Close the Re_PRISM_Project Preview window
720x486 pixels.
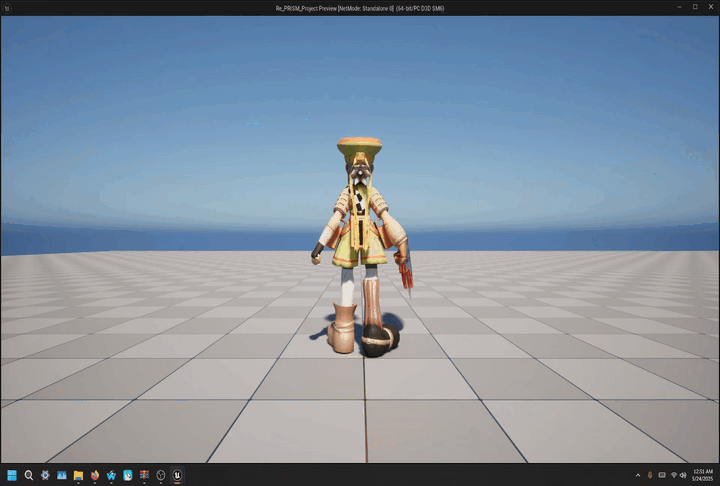click(x=711, y=7)
